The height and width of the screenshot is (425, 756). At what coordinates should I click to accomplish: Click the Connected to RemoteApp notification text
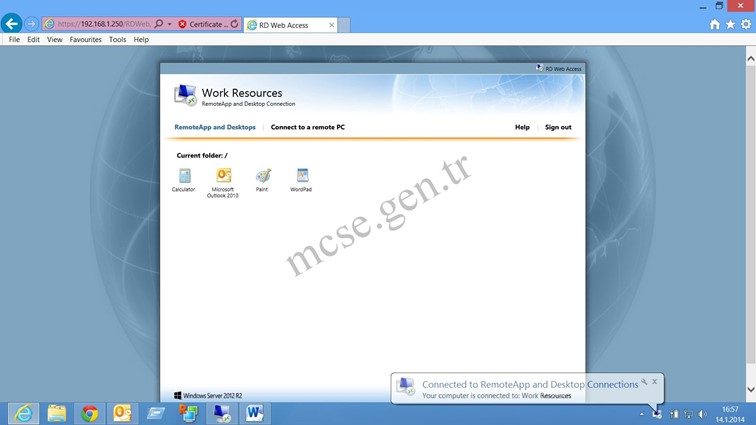click(x=530, y=384)
